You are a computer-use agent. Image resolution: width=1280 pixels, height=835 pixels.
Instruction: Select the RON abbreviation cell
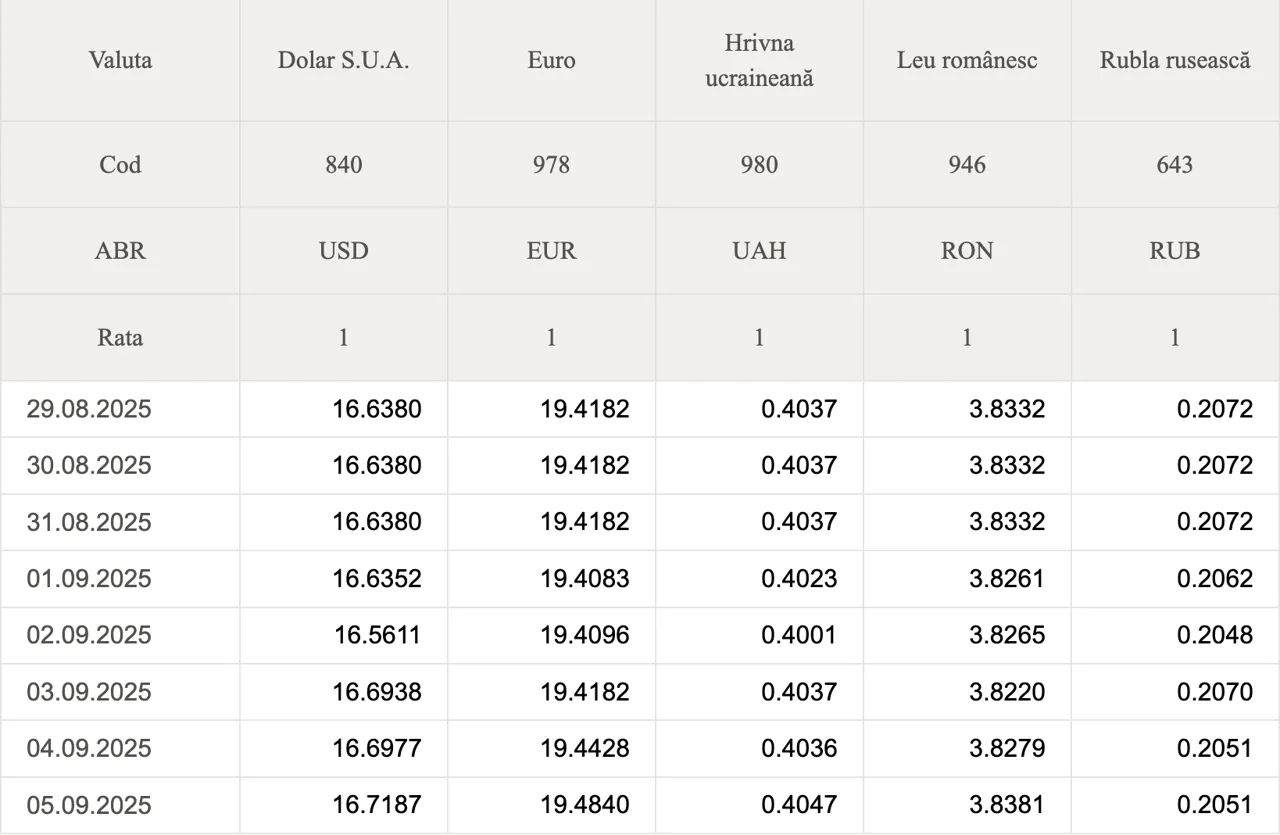click(x=967, y=251)
